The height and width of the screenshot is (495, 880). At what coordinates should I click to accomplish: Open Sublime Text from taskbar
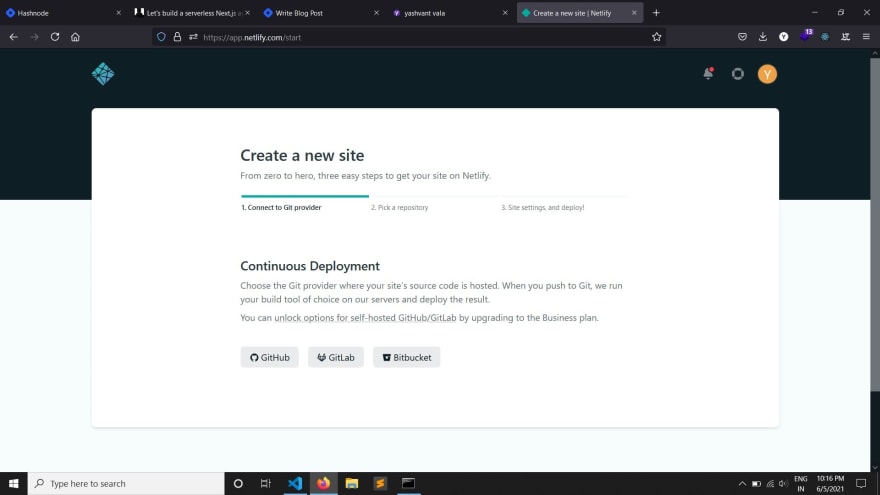coord(380,483)
